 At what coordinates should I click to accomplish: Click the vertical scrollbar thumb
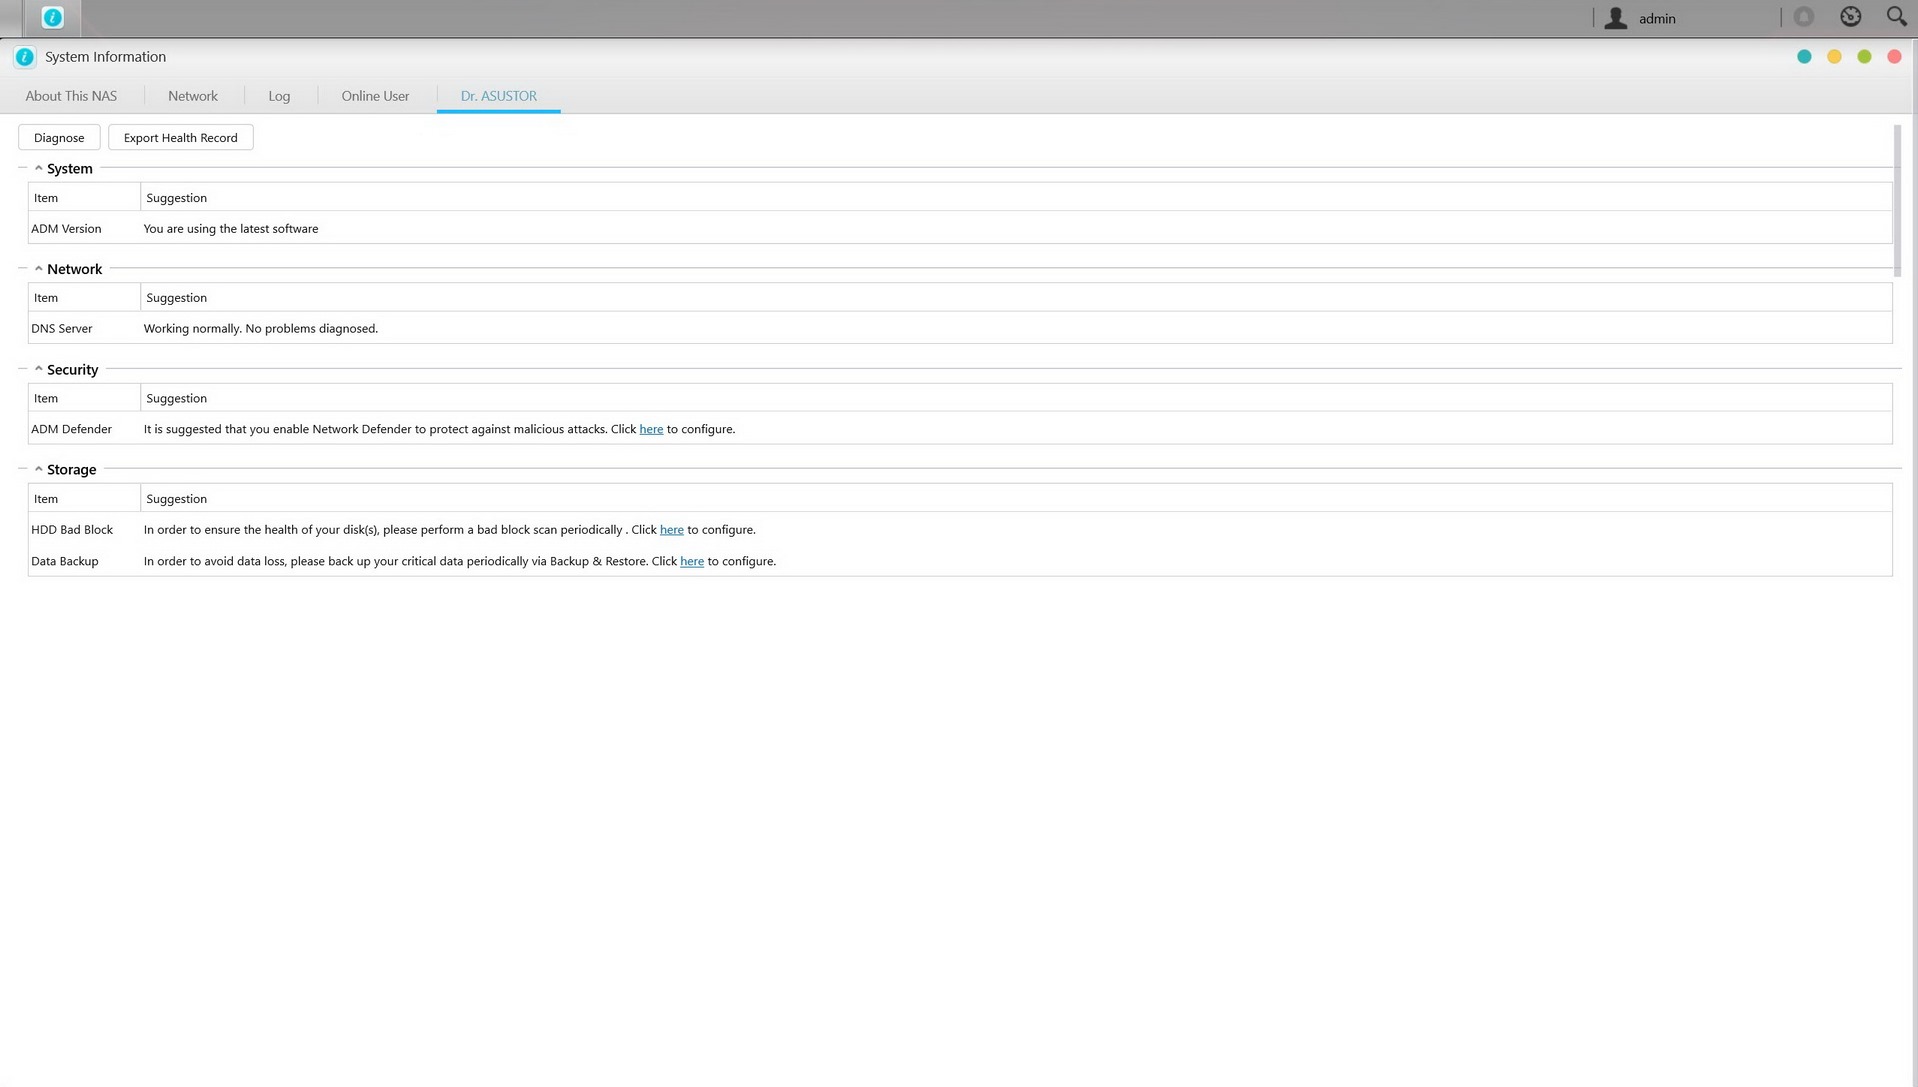1897,200
